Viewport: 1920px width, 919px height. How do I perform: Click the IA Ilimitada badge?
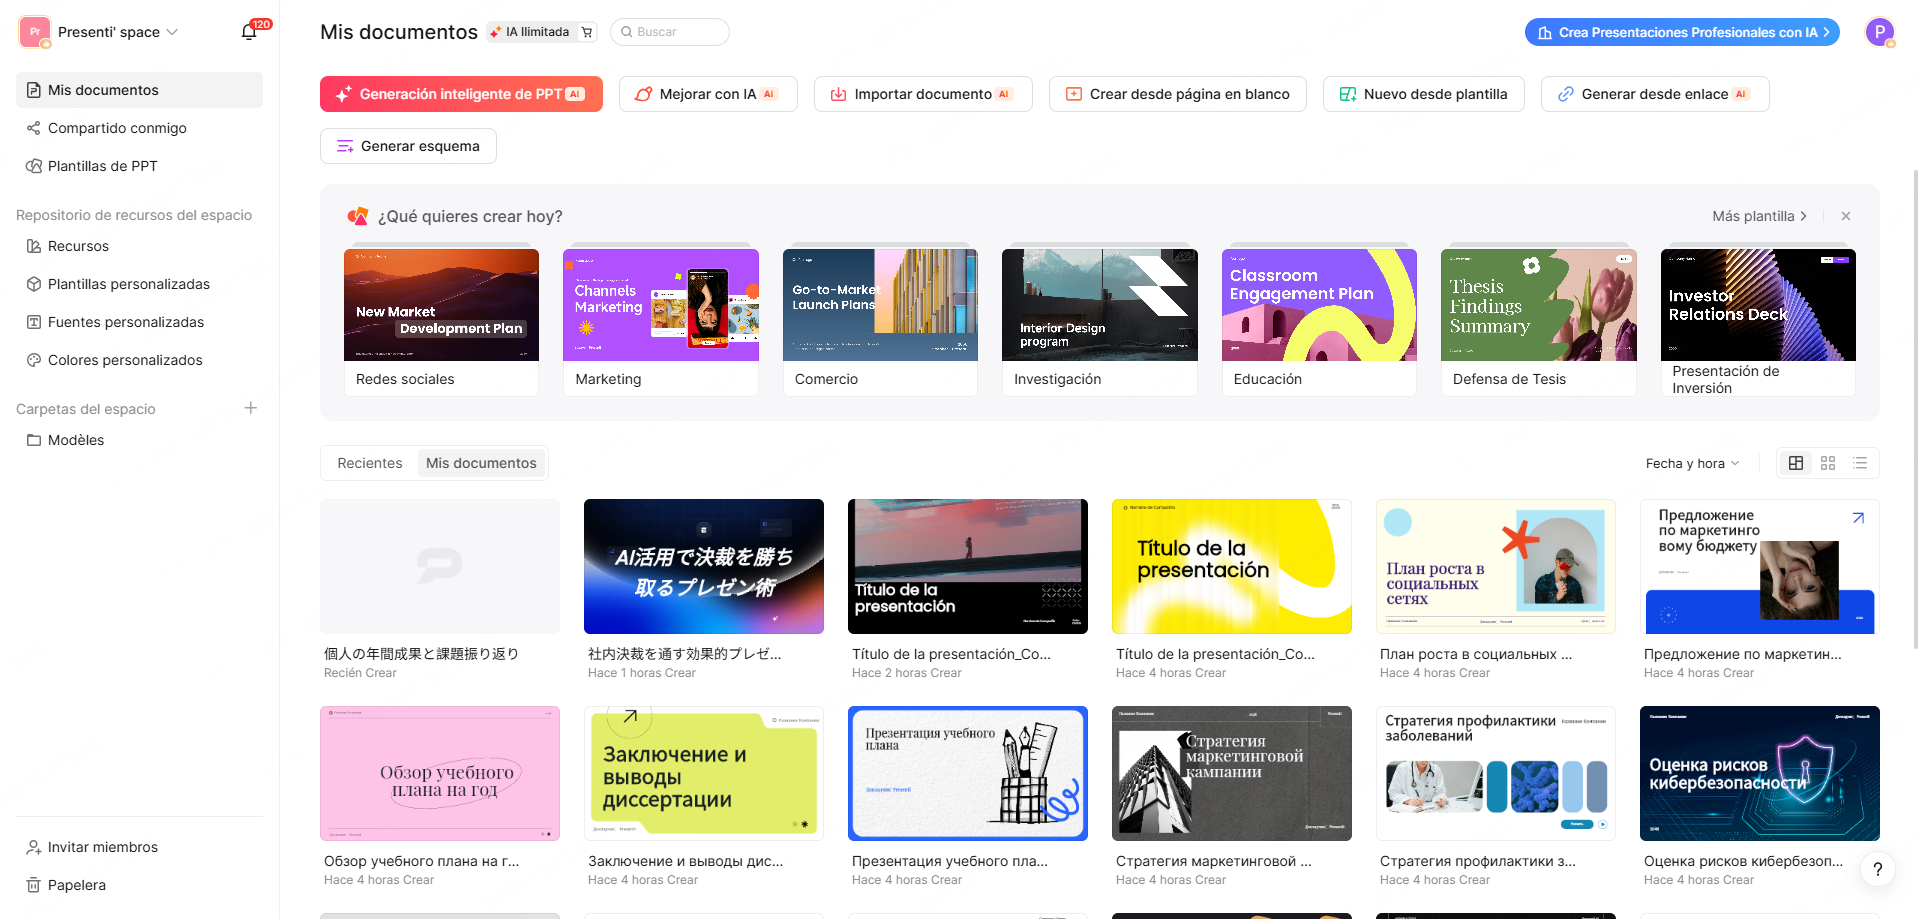point(530,32)
